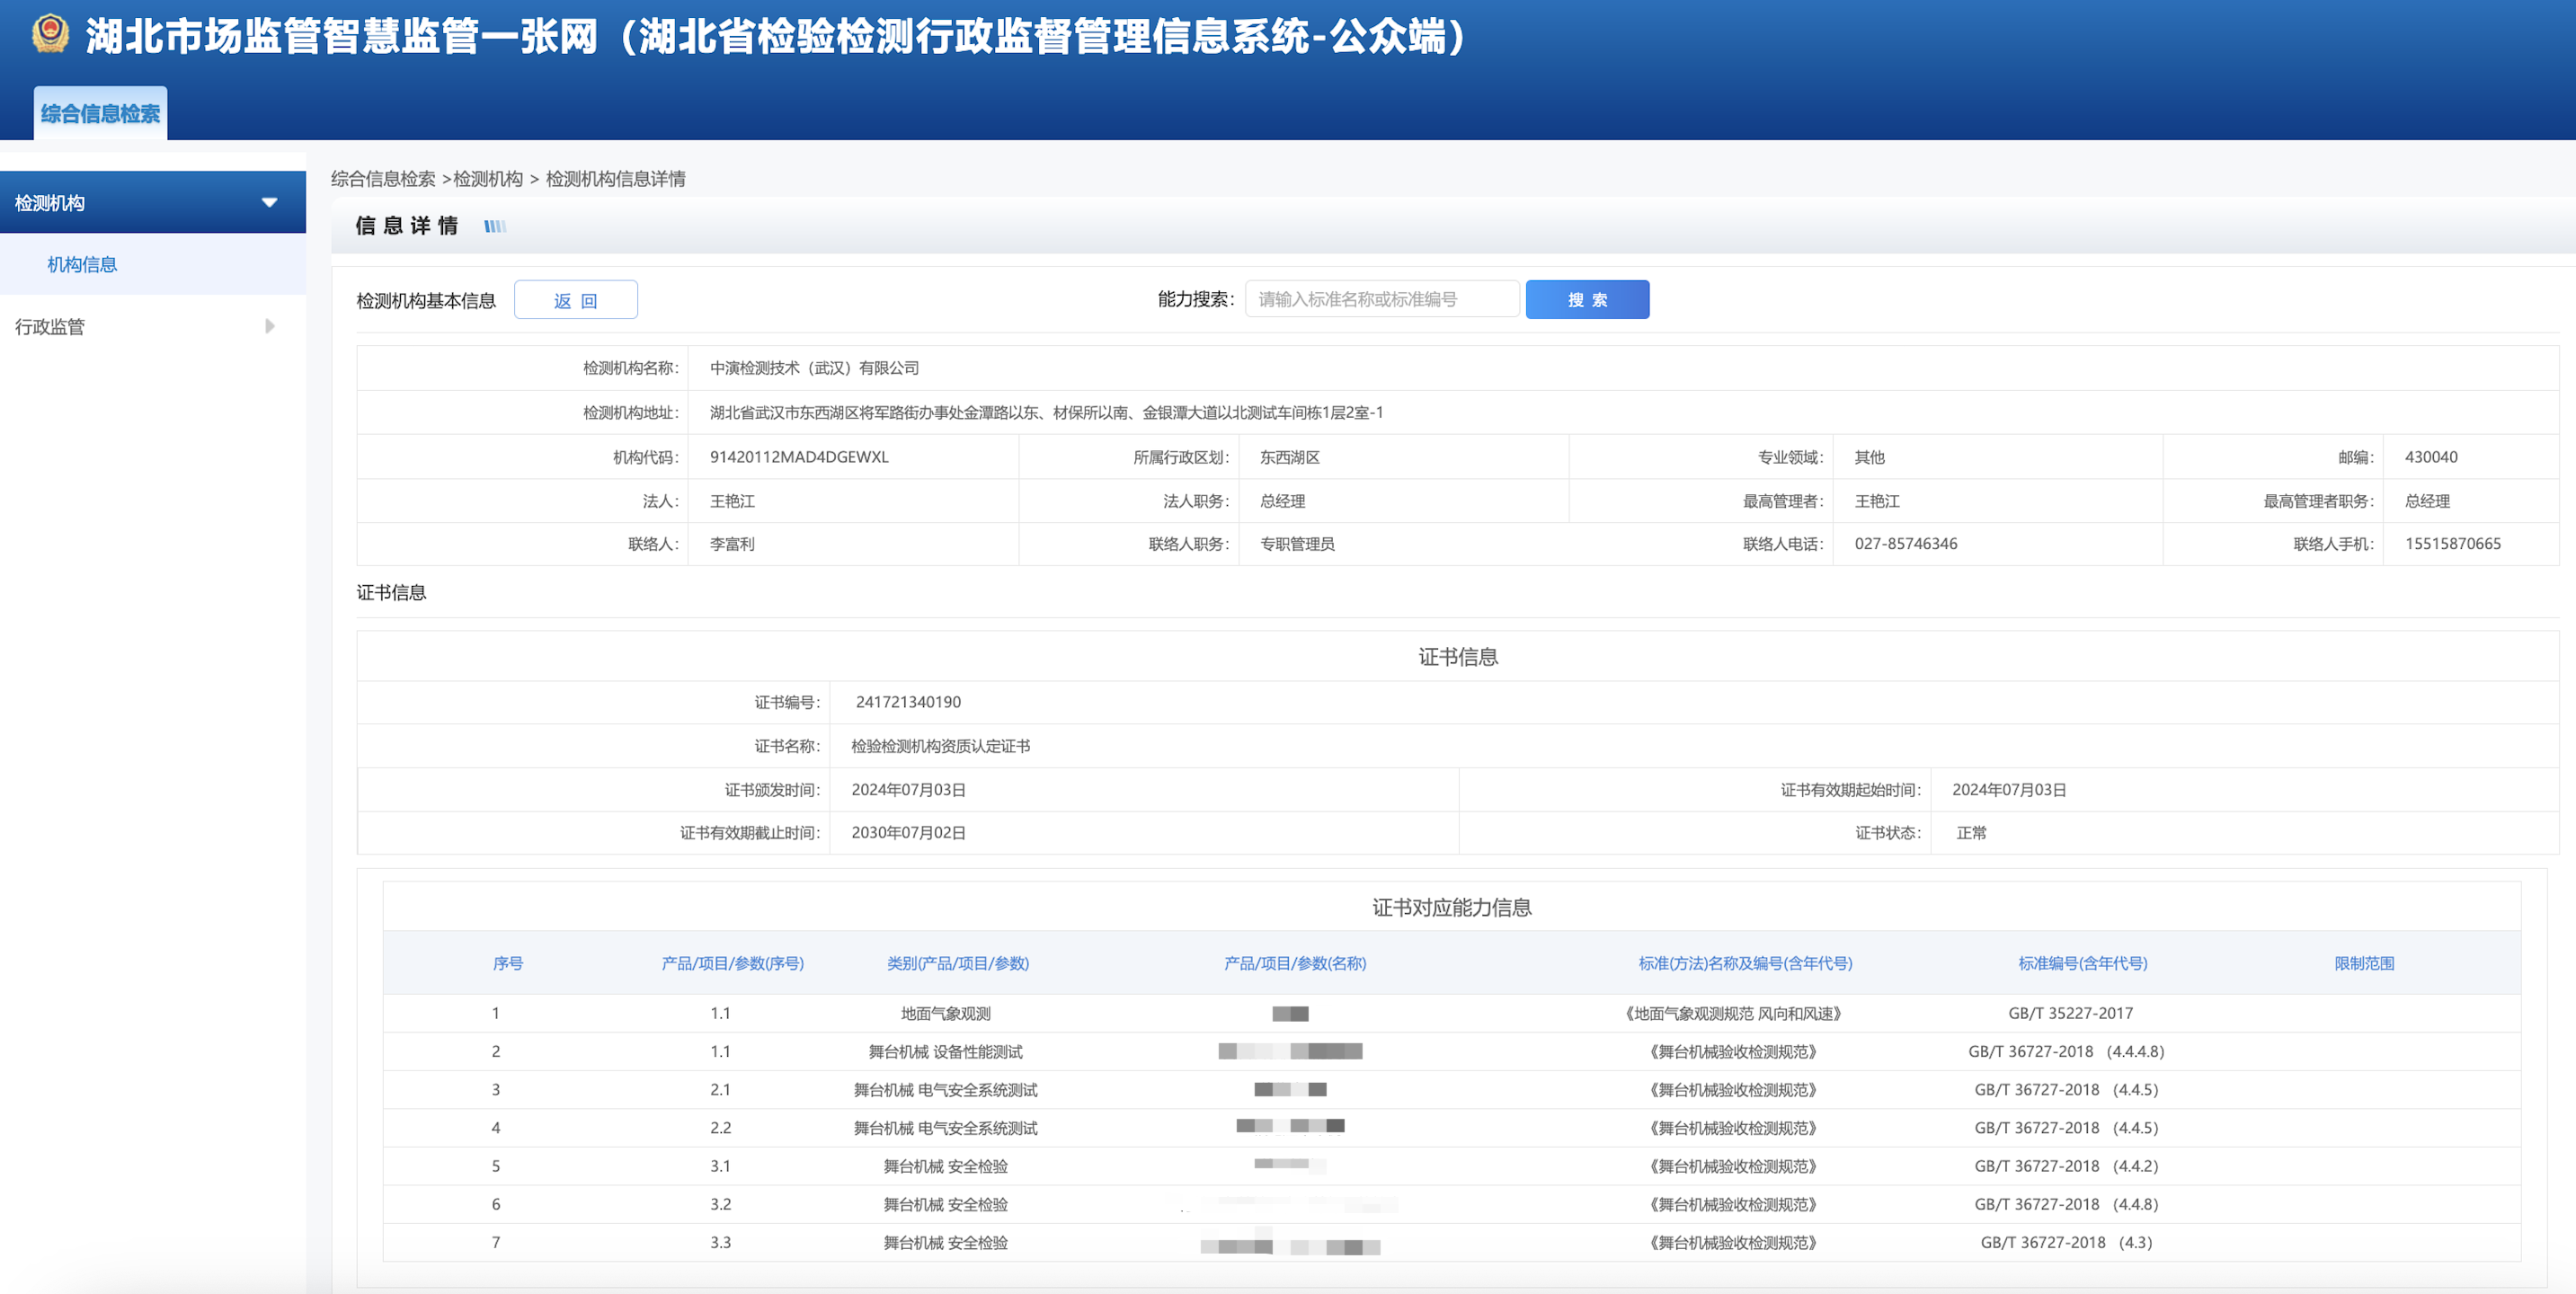The width and height of the screenshot is (2576, 1294).
Task: Select row 1 地面气象观测 entry
Action: [945, 1013]
